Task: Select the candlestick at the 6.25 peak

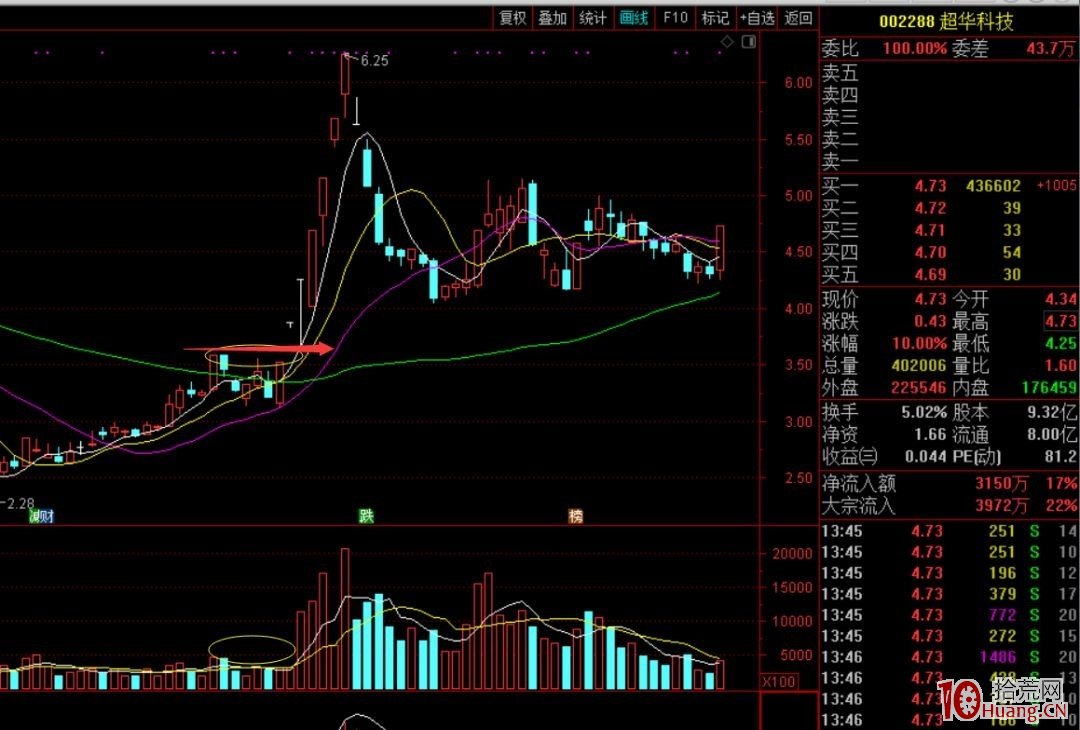Action: 345,84
